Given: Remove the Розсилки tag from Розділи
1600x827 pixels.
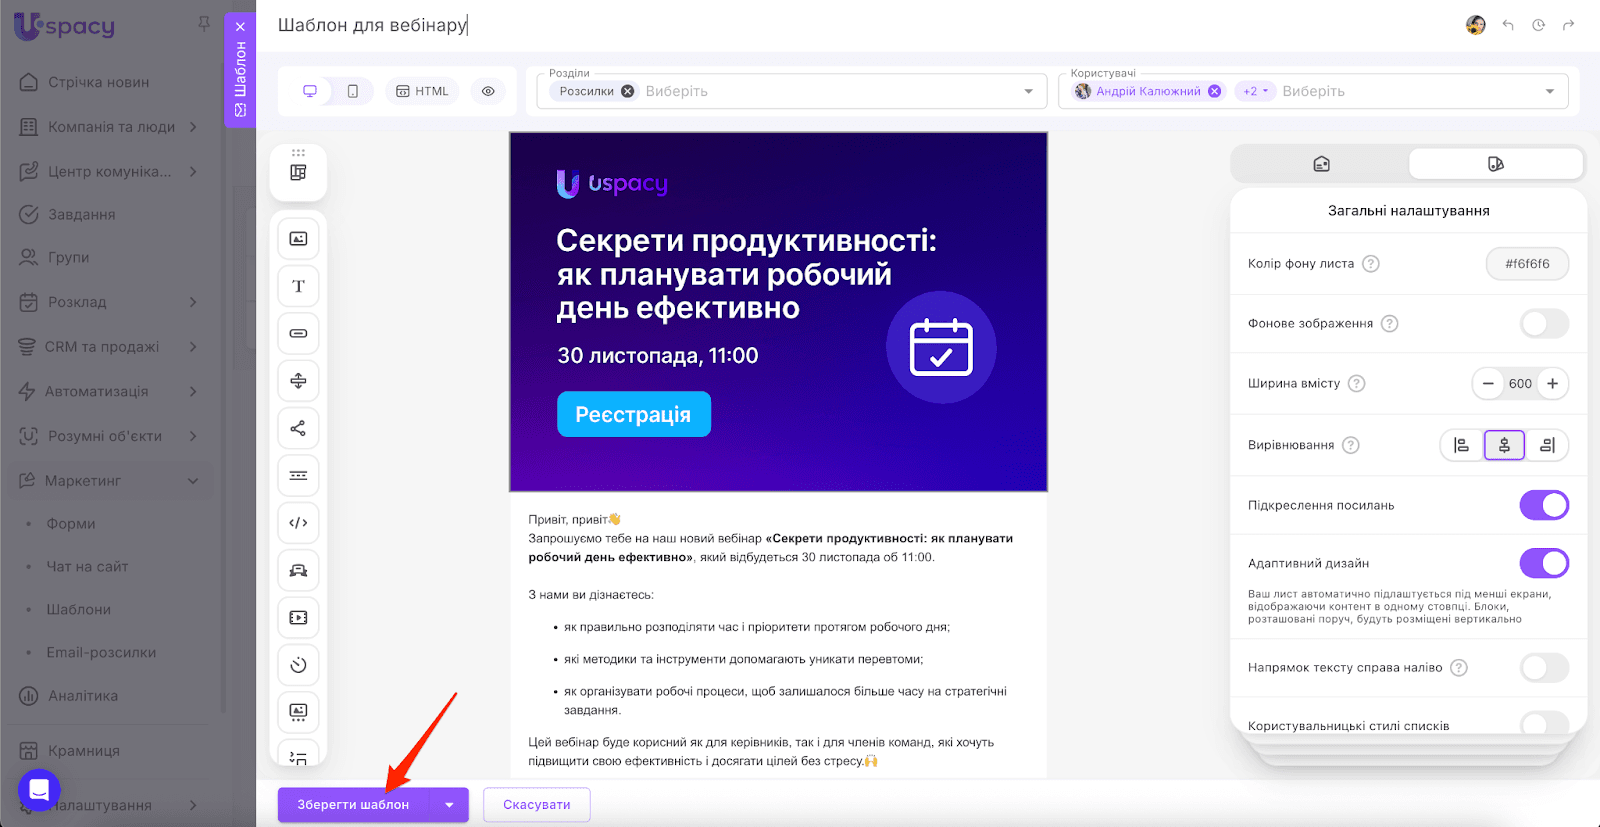Looking at the screenshot, I should (x=628, y=91).
